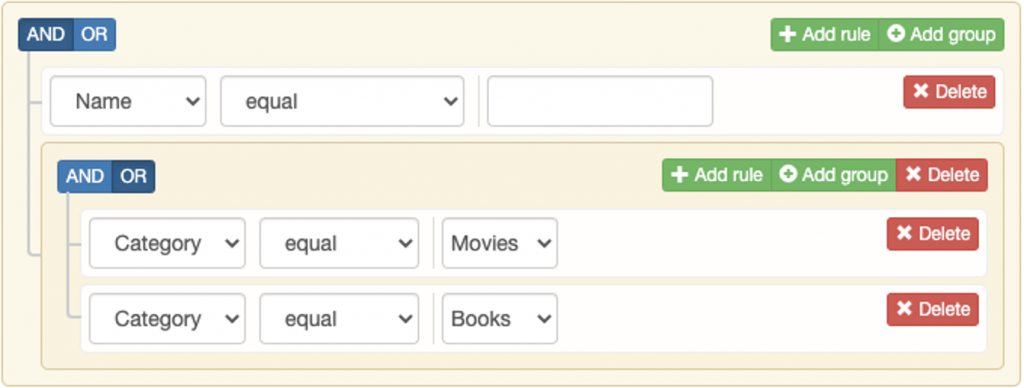Viewport: 1024px width, 388px height.
Task: Open the equal operator dropdown for Name rule
Action: click(342, 101)
